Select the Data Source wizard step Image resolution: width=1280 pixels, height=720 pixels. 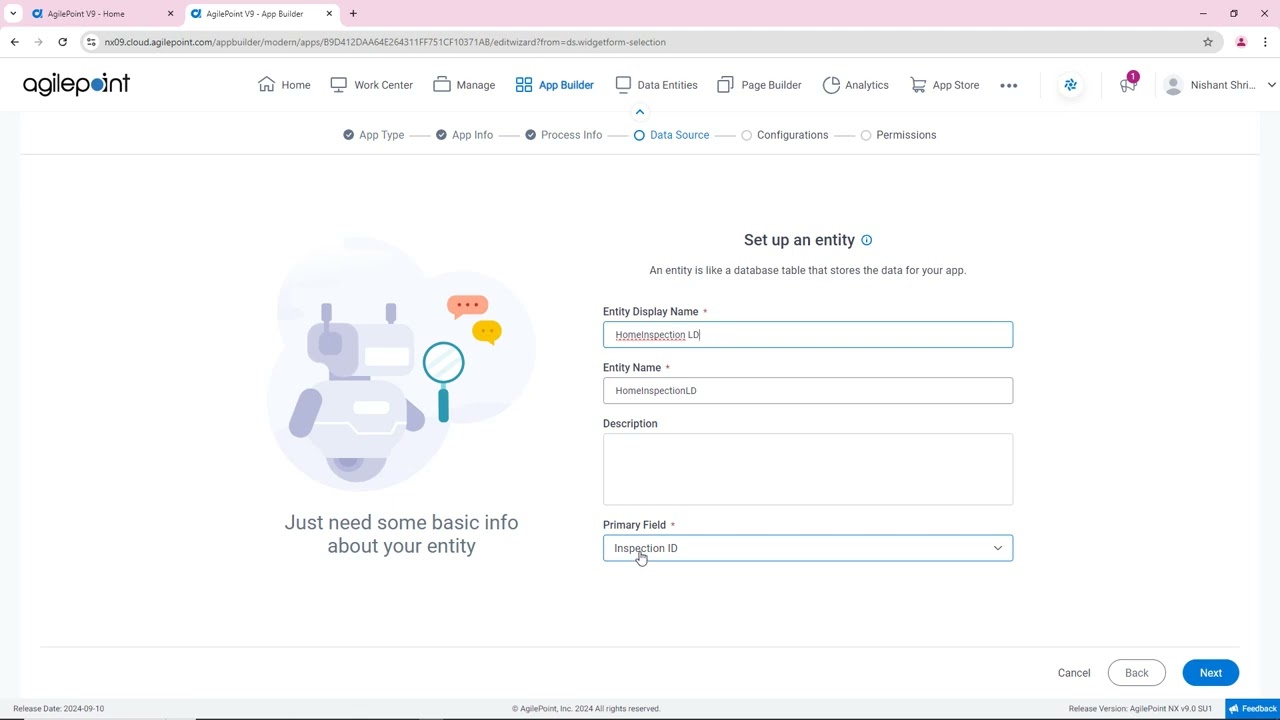click(x=671, y=135)
